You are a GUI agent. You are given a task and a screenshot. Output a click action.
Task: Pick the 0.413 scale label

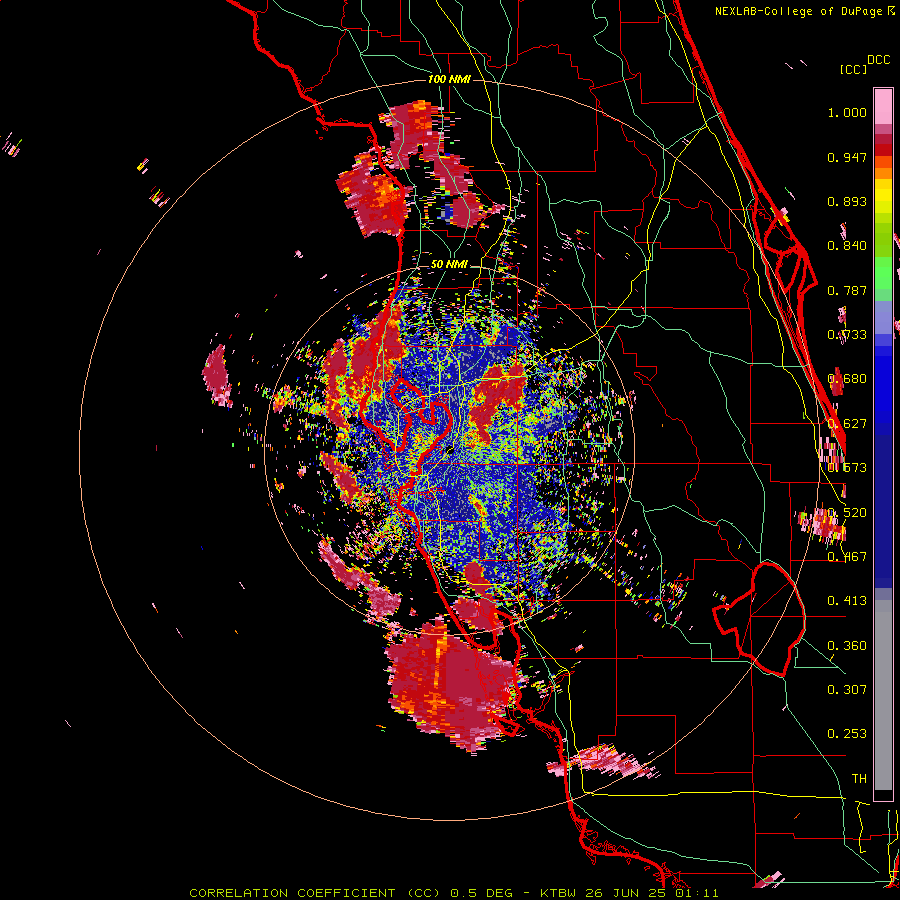pyautogui.click(x=847, y=601)
